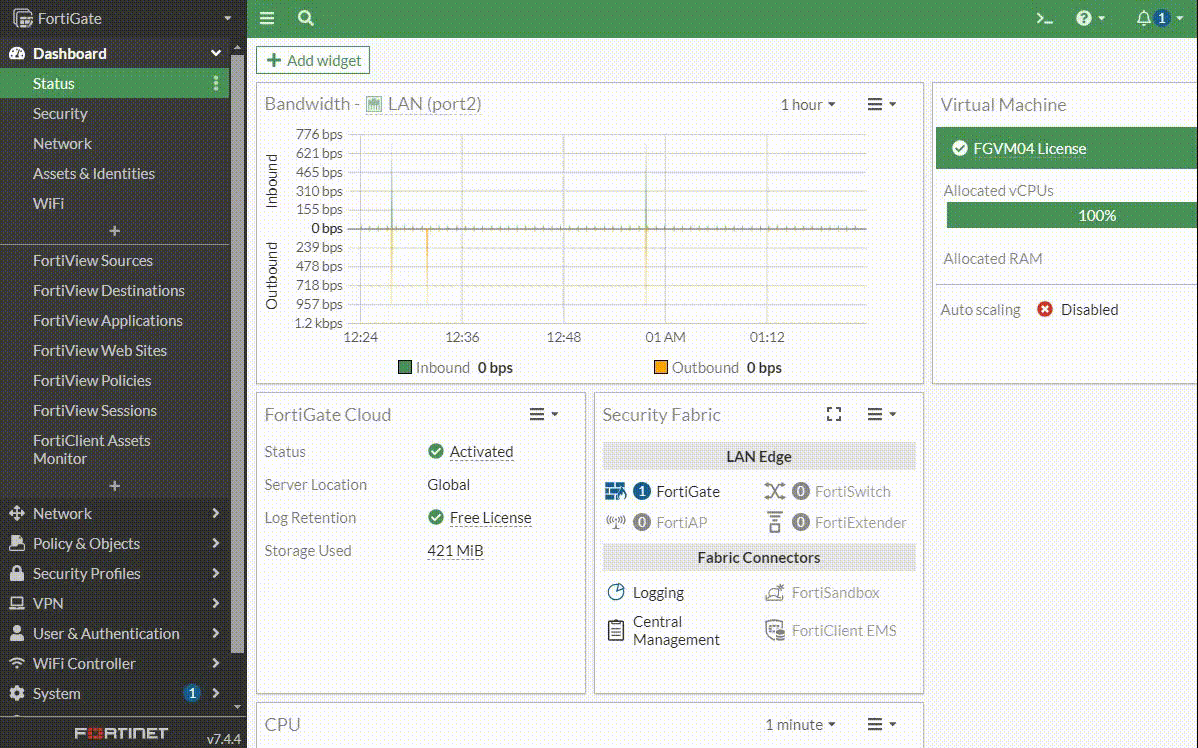This screenshot has width=1198, height=748.
Task: Expand the System menu
Action: click(115, 694)
